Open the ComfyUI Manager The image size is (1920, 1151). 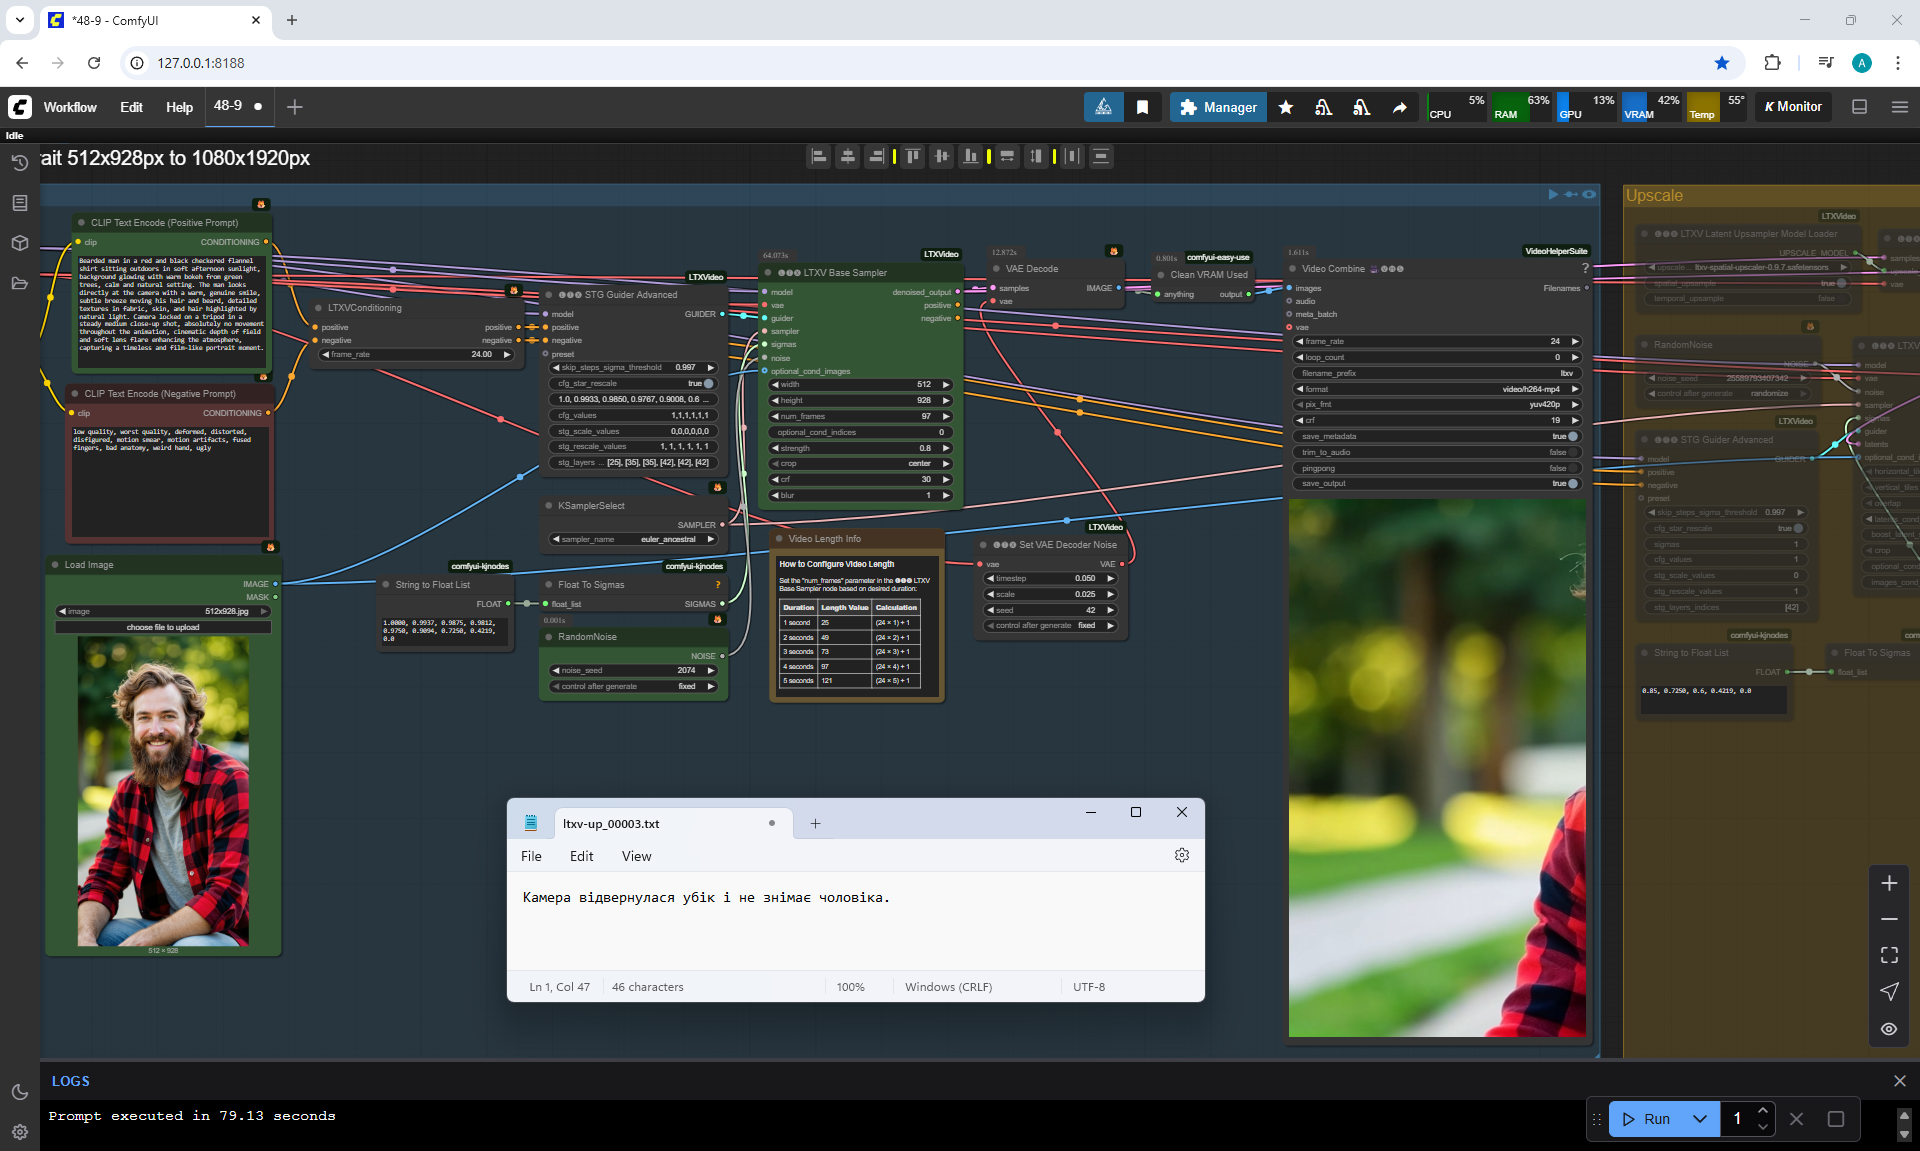click(1217, 107)
